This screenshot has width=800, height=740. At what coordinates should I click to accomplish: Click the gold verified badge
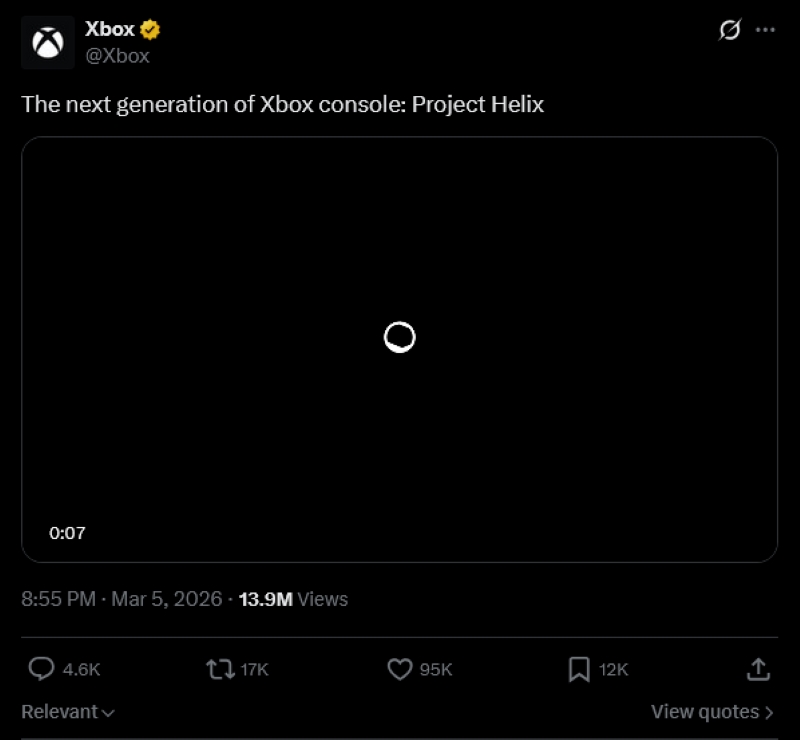click(x=151, y=30)
